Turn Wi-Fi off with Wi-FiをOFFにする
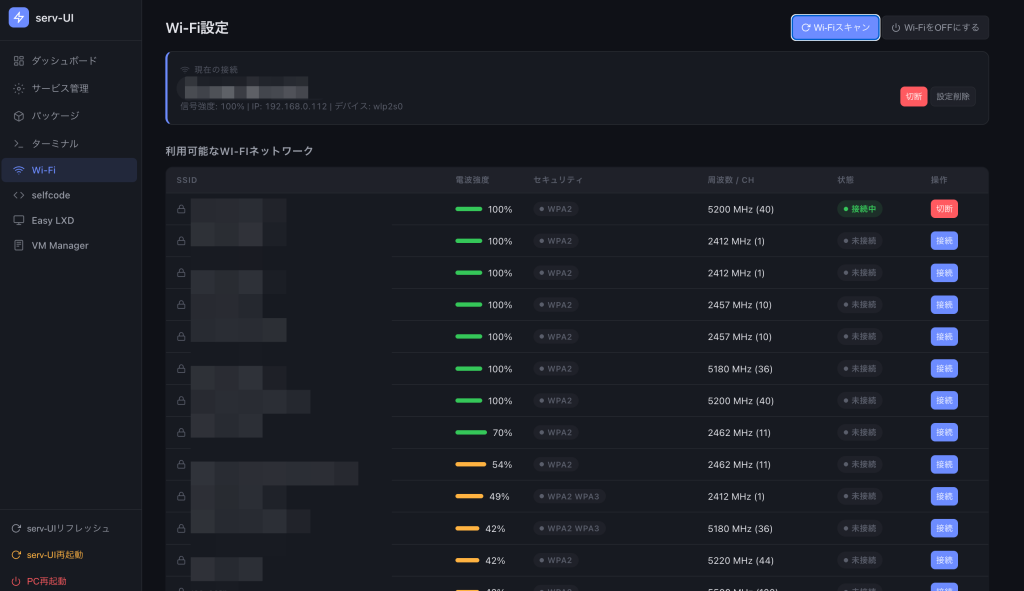Image resolution: width=1024 pixels, height=591 pixels. pos(935,27)
